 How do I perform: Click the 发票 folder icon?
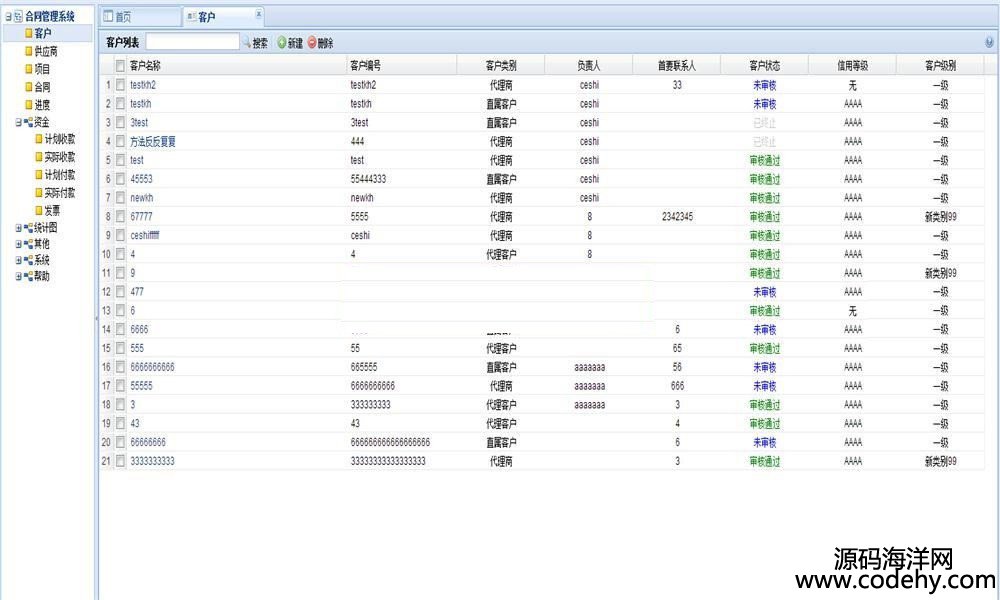point(39,210)
